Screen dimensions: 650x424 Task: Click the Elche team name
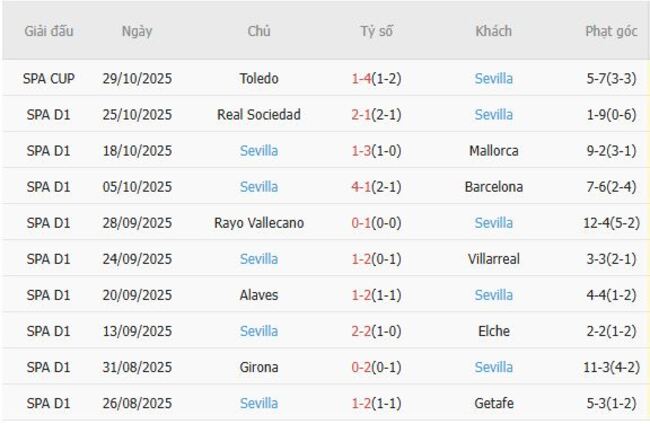click(x=493, y=331)
